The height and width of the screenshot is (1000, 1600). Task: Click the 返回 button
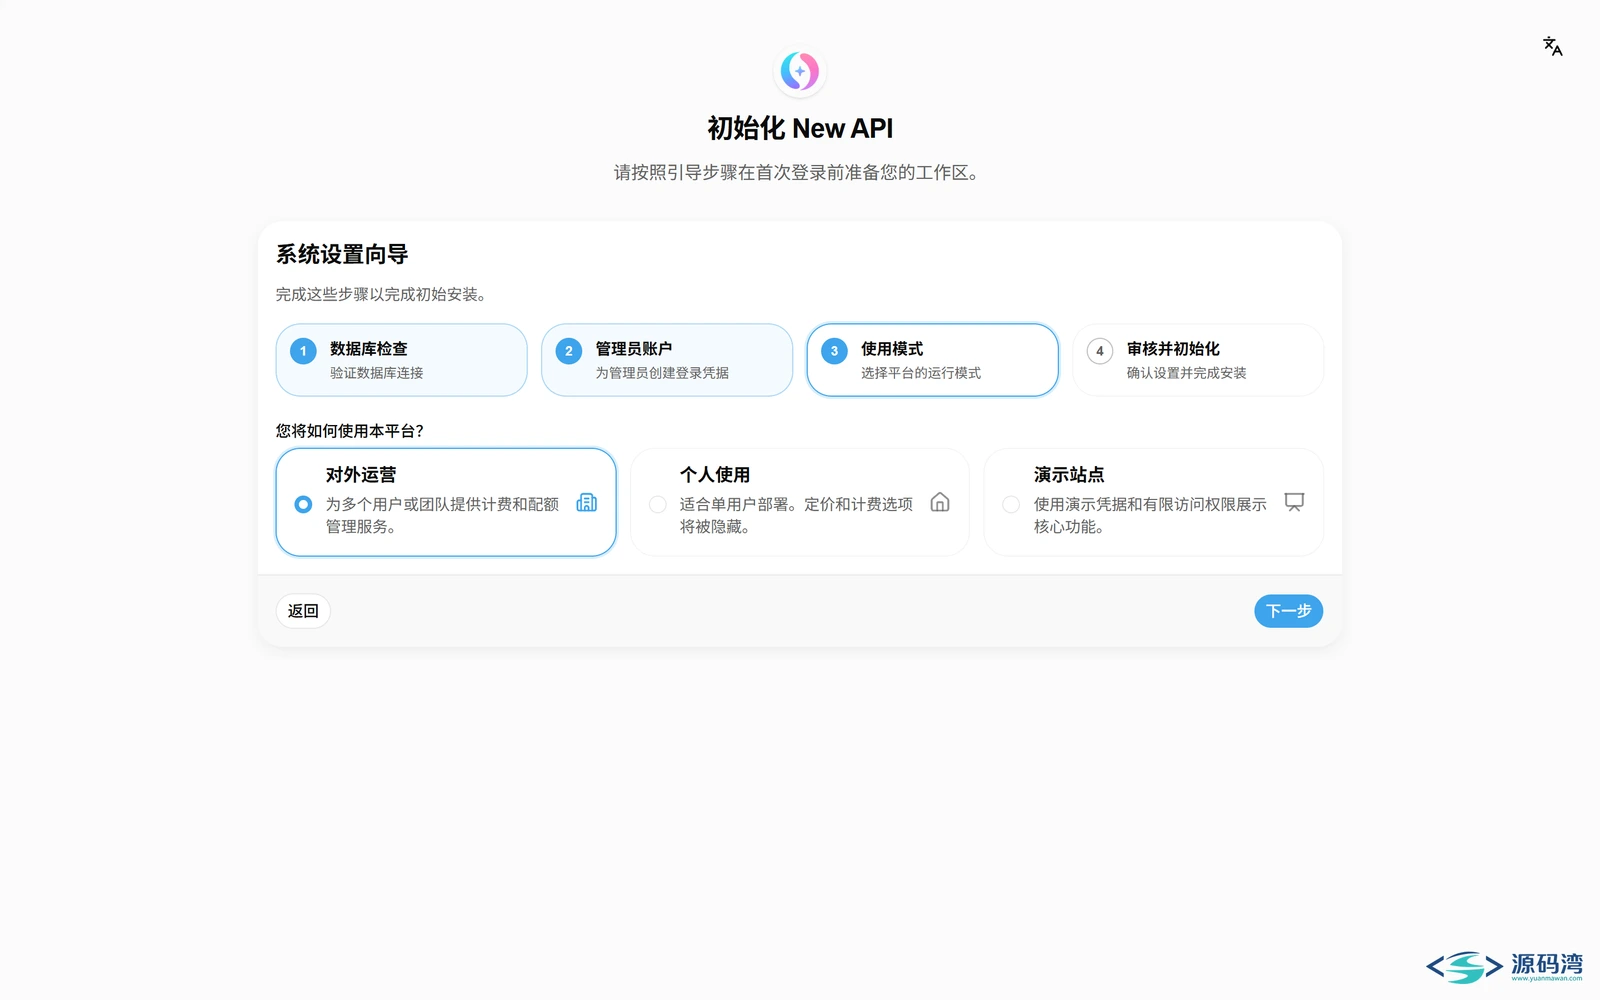(303, 611)
